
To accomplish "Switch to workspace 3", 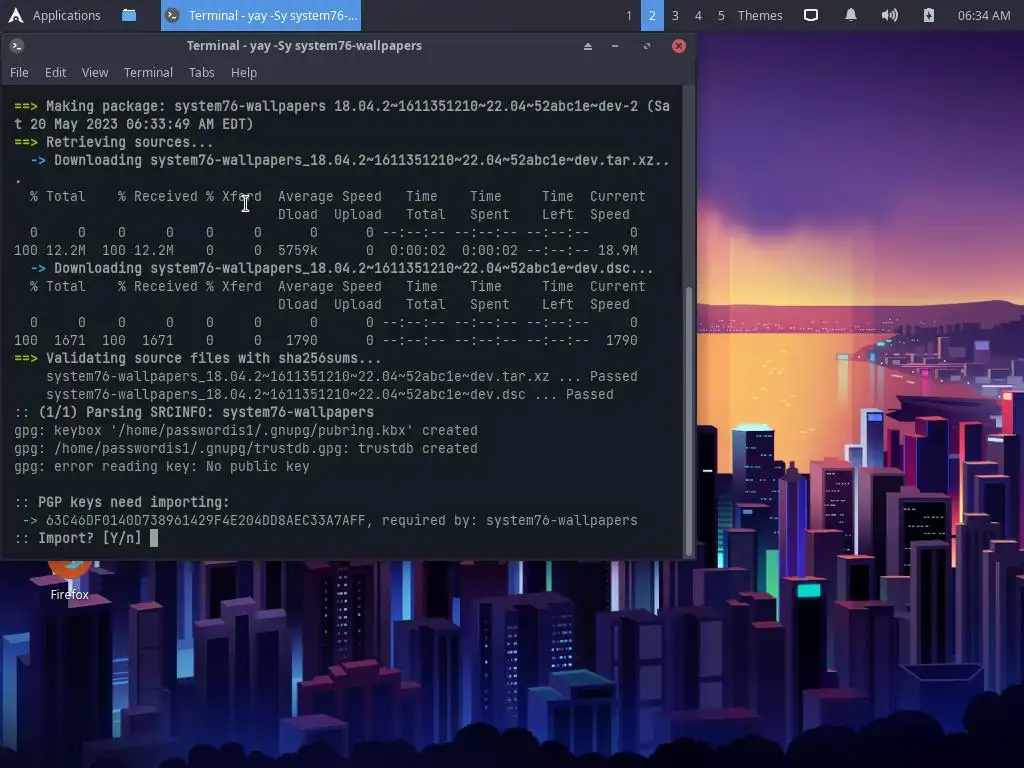I will click(x=675, y=15).
